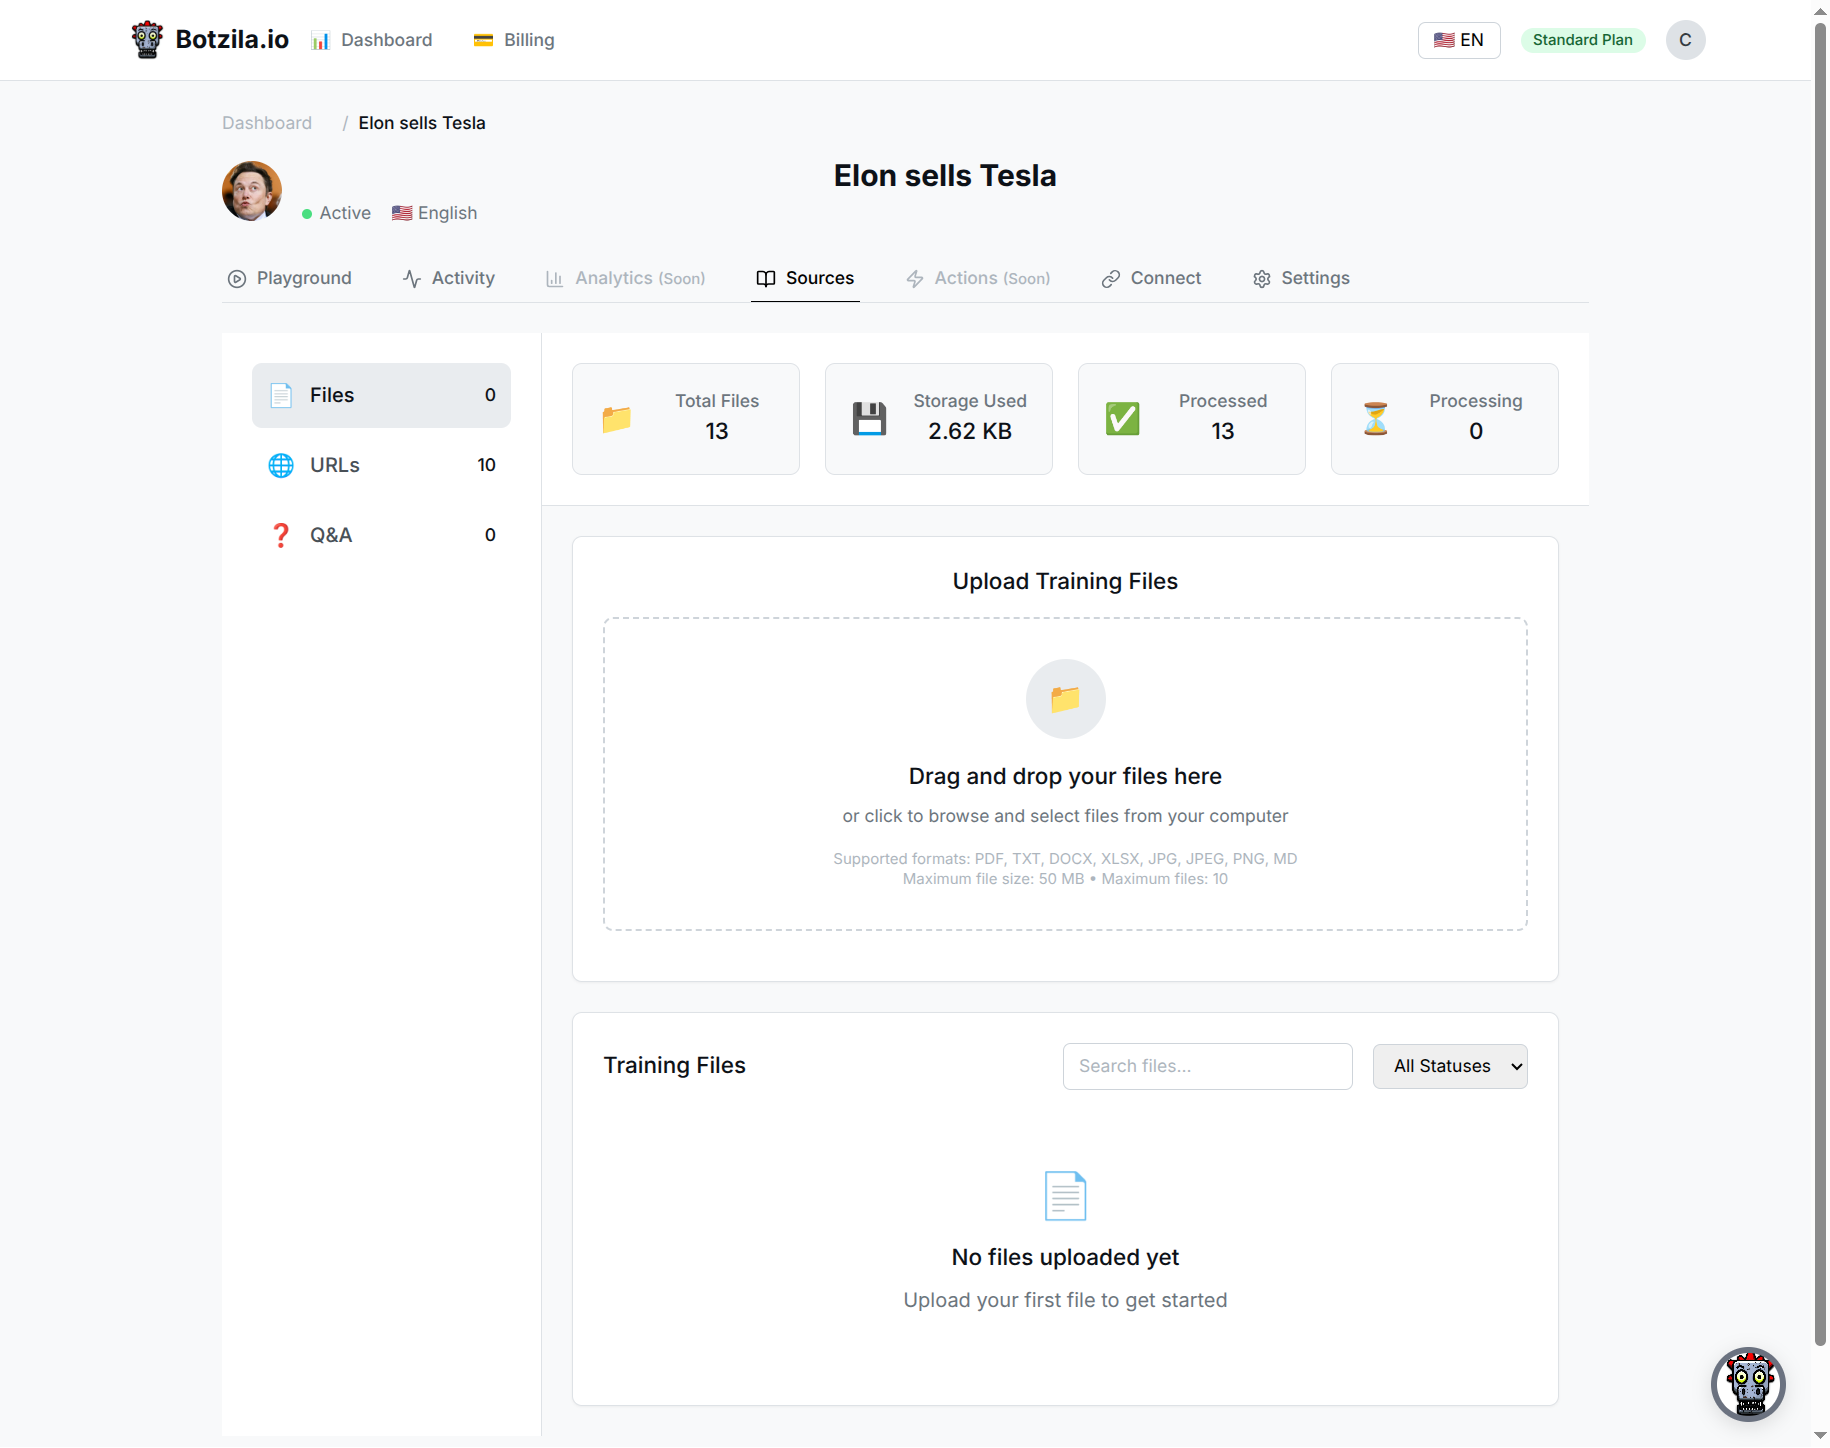Click the empty-state document icon
1830x1448 pixels.
[1066, 1196]
